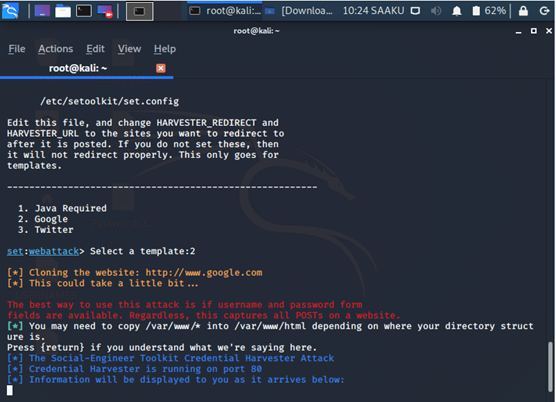The image size is (556, 402).
Task: Close the terminal window
Action: tap(549, 31)
